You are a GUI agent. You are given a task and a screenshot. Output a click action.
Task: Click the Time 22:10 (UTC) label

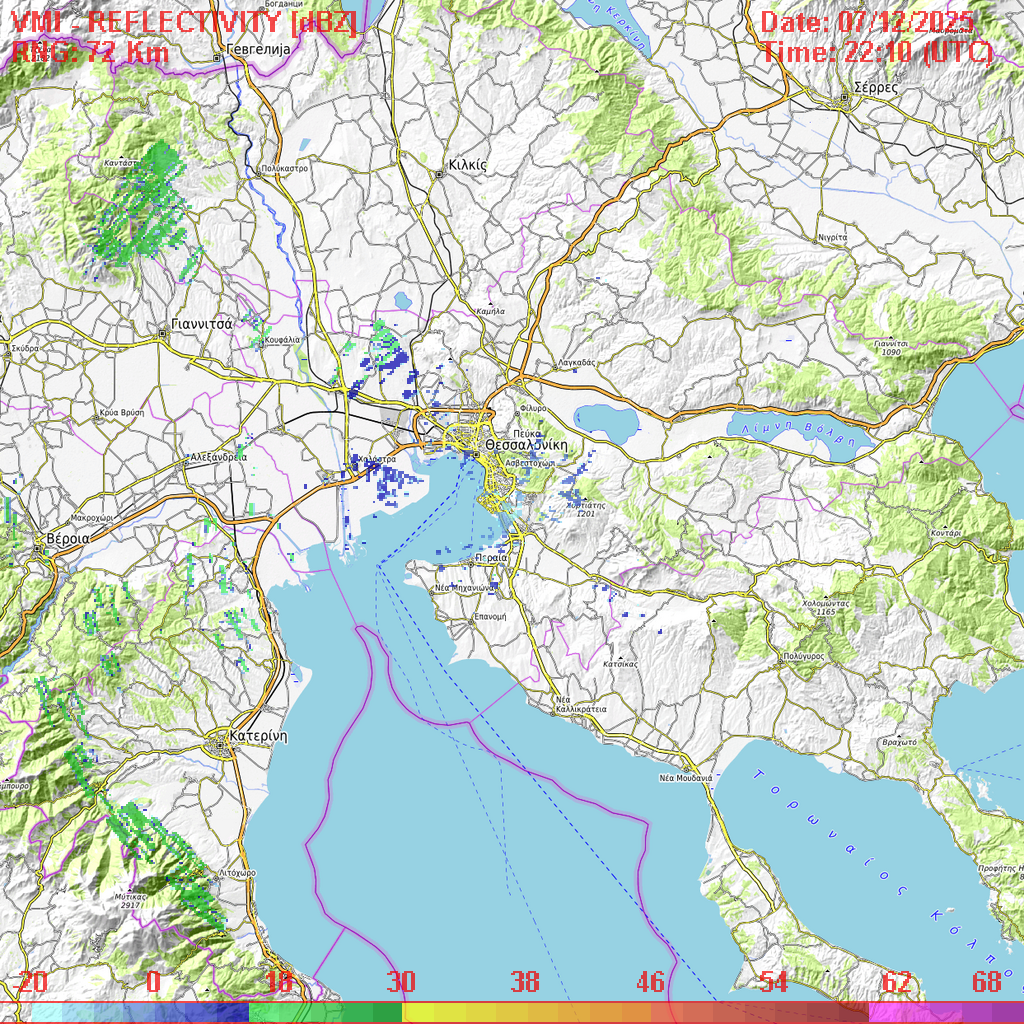point(877,53)
